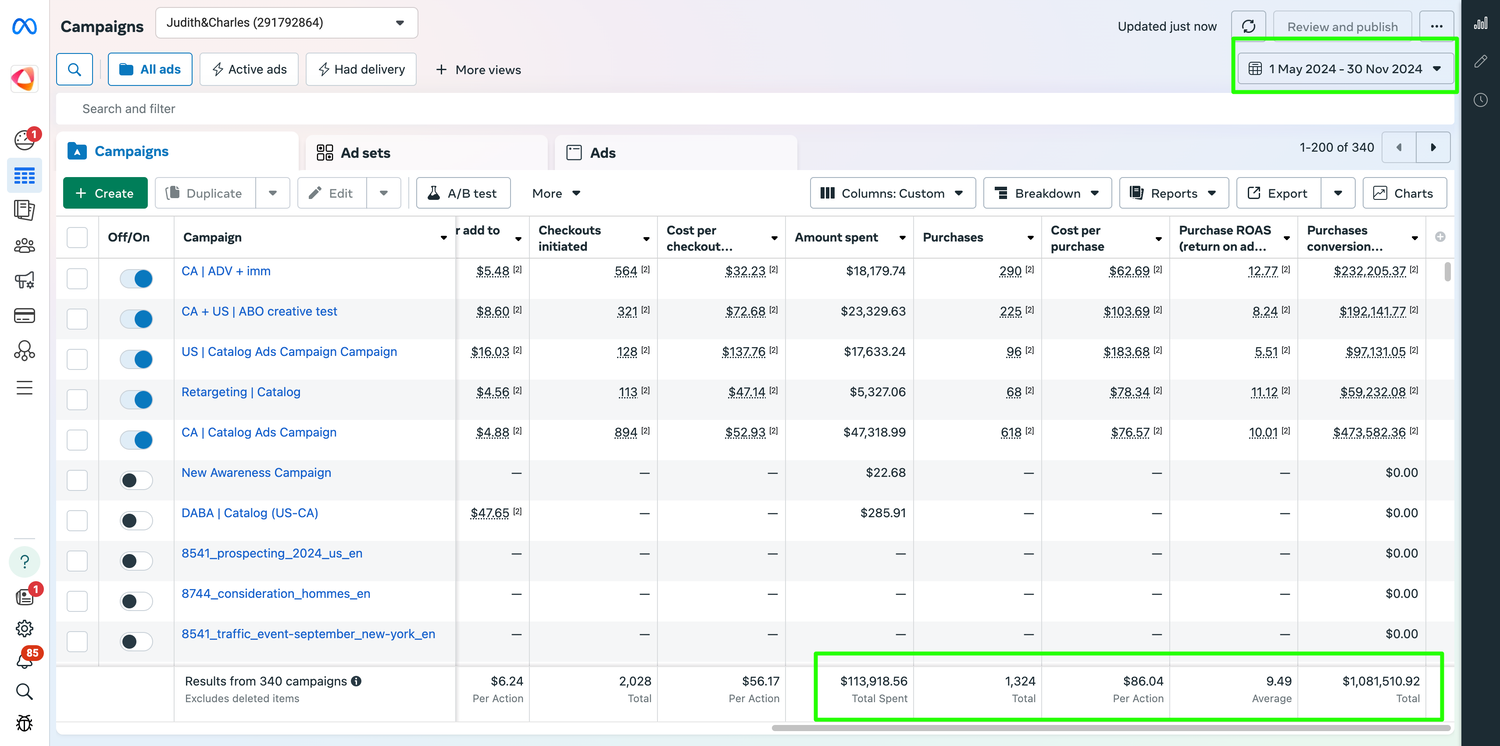
Task: Click the info icon beside Results from 340 campaigns
Action: pyautogui.click(x=356, y=681)
